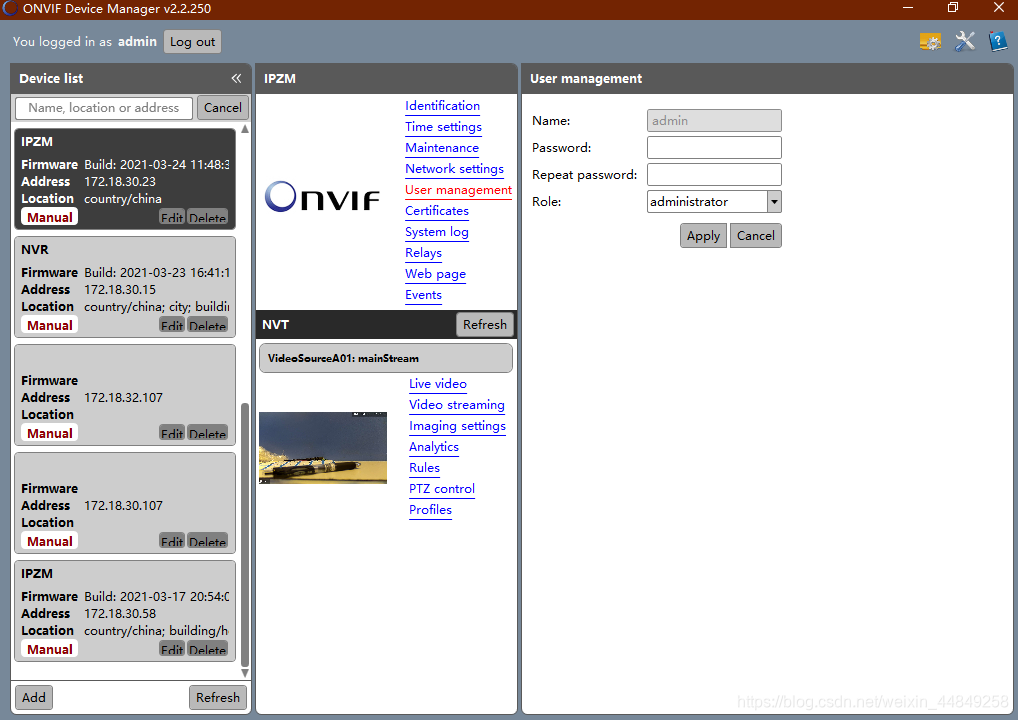Edit the IPZM device 172.18.30.58
Screen dimensions: 1018x720
tap(172, 649)
